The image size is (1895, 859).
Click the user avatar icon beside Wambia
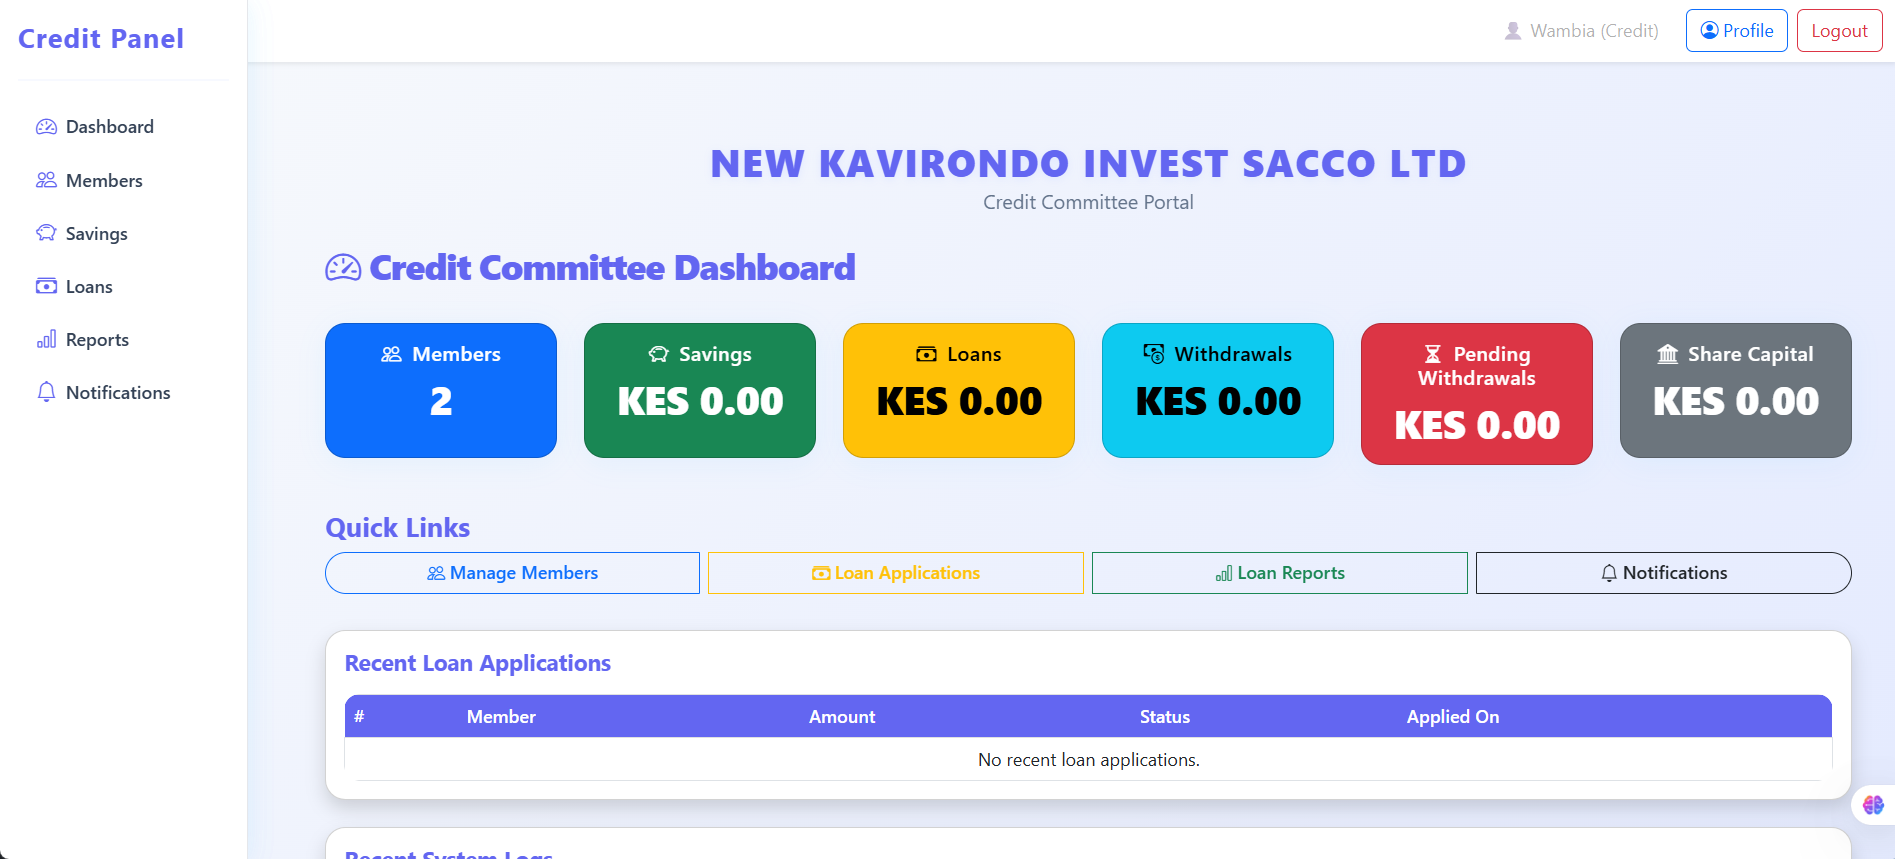pyautogui.click(x=1513, y=31)
